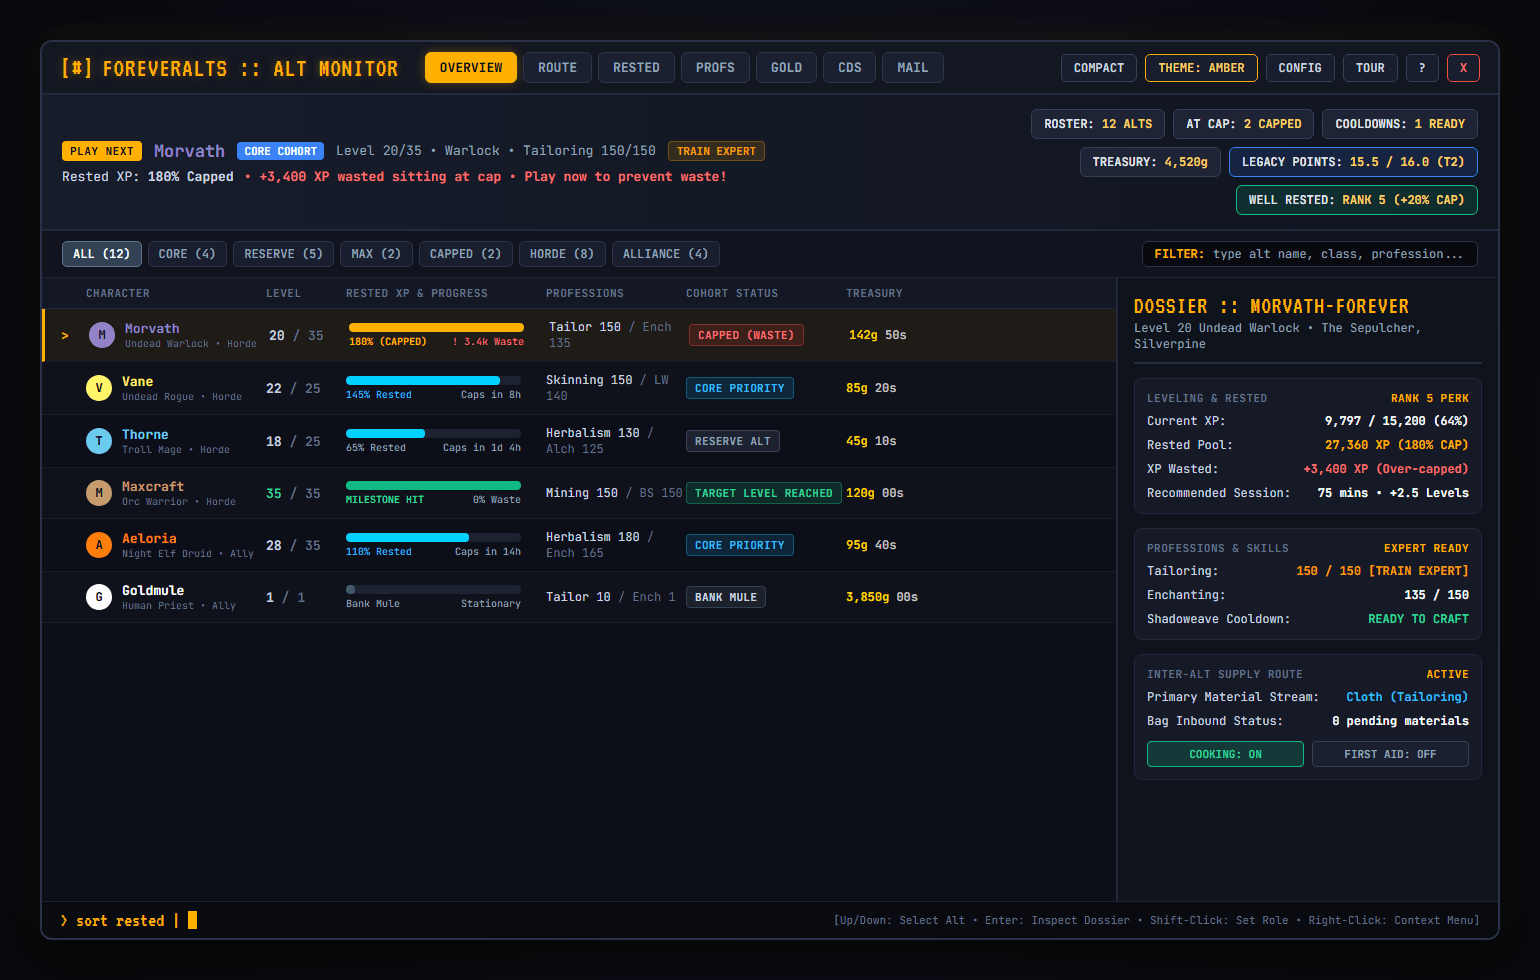
Task: Open the Gold tab
Action: 786,68
